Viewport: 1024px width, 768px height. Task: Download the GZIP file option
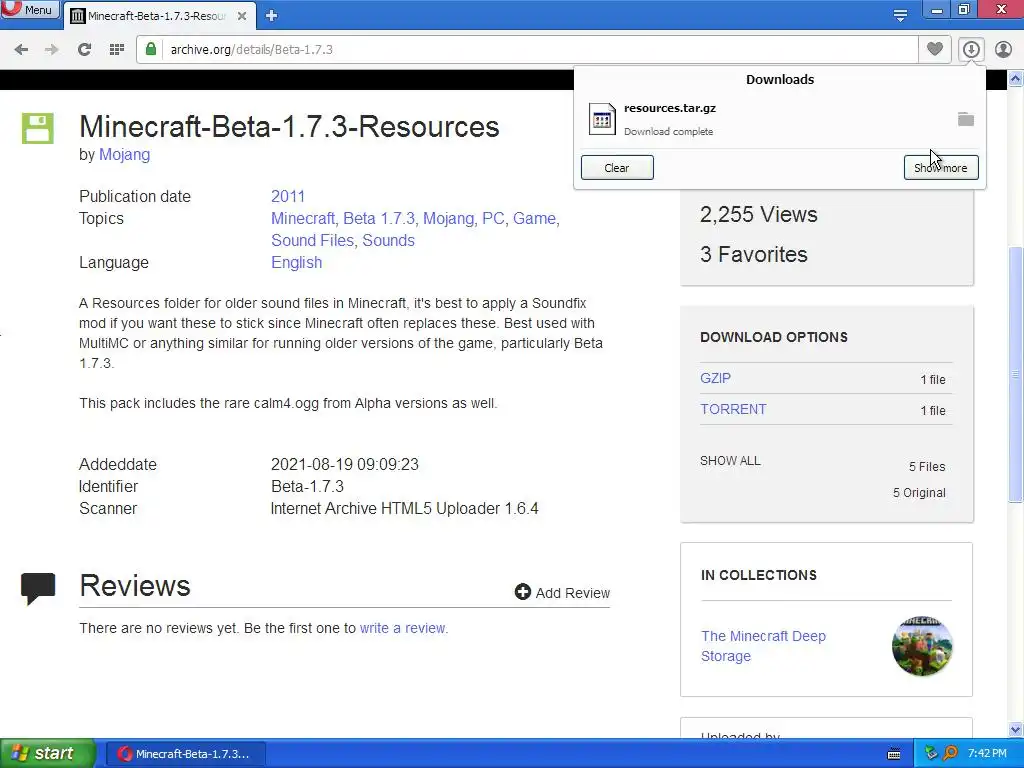(x=716, y=378)
